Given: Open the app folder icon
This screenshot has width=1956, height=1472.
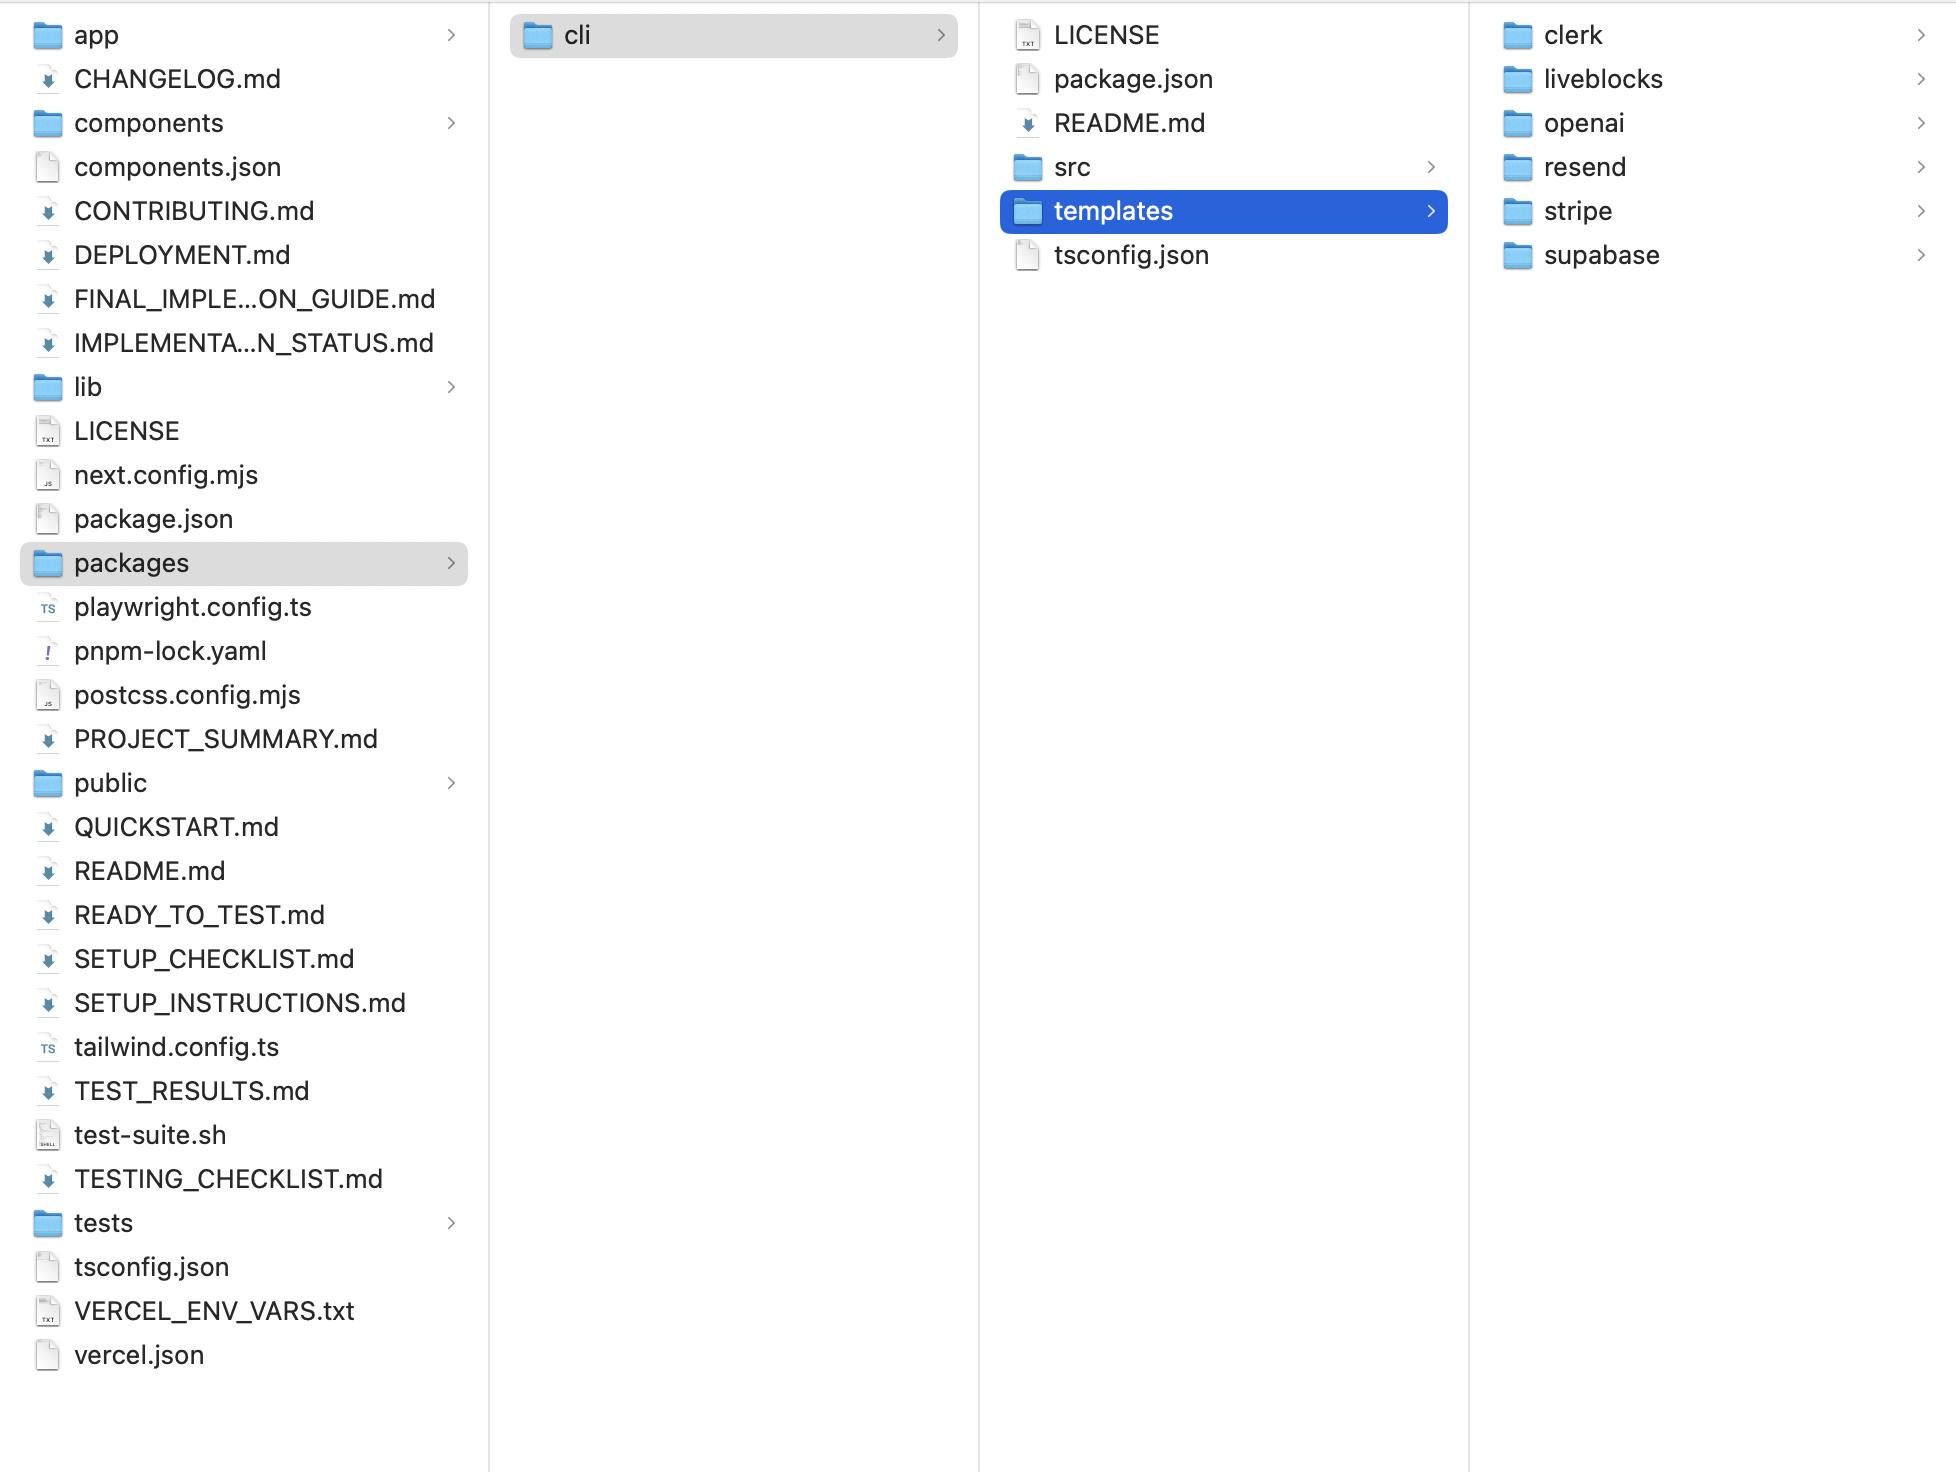Looking at the screenshot, I should tap(47, 34).
